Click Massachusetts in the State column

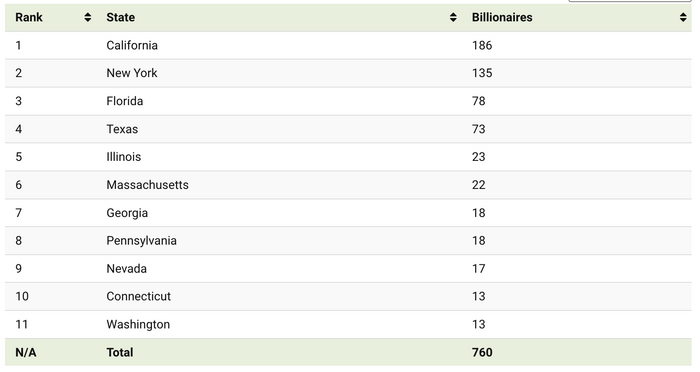147,185
